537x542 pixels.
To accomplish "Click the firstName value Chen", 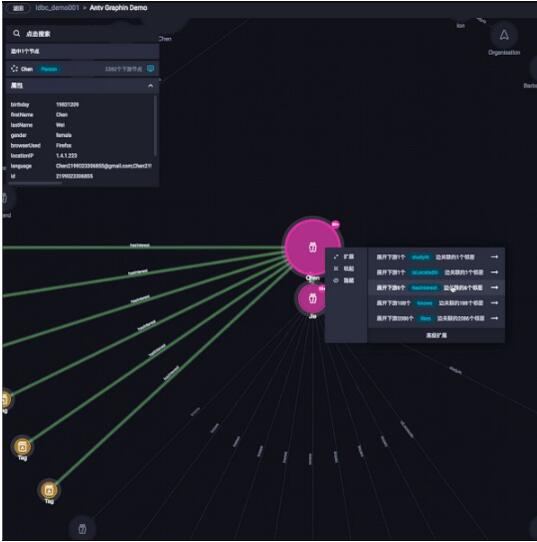I will pyautogui.click(x=62, y=114).
